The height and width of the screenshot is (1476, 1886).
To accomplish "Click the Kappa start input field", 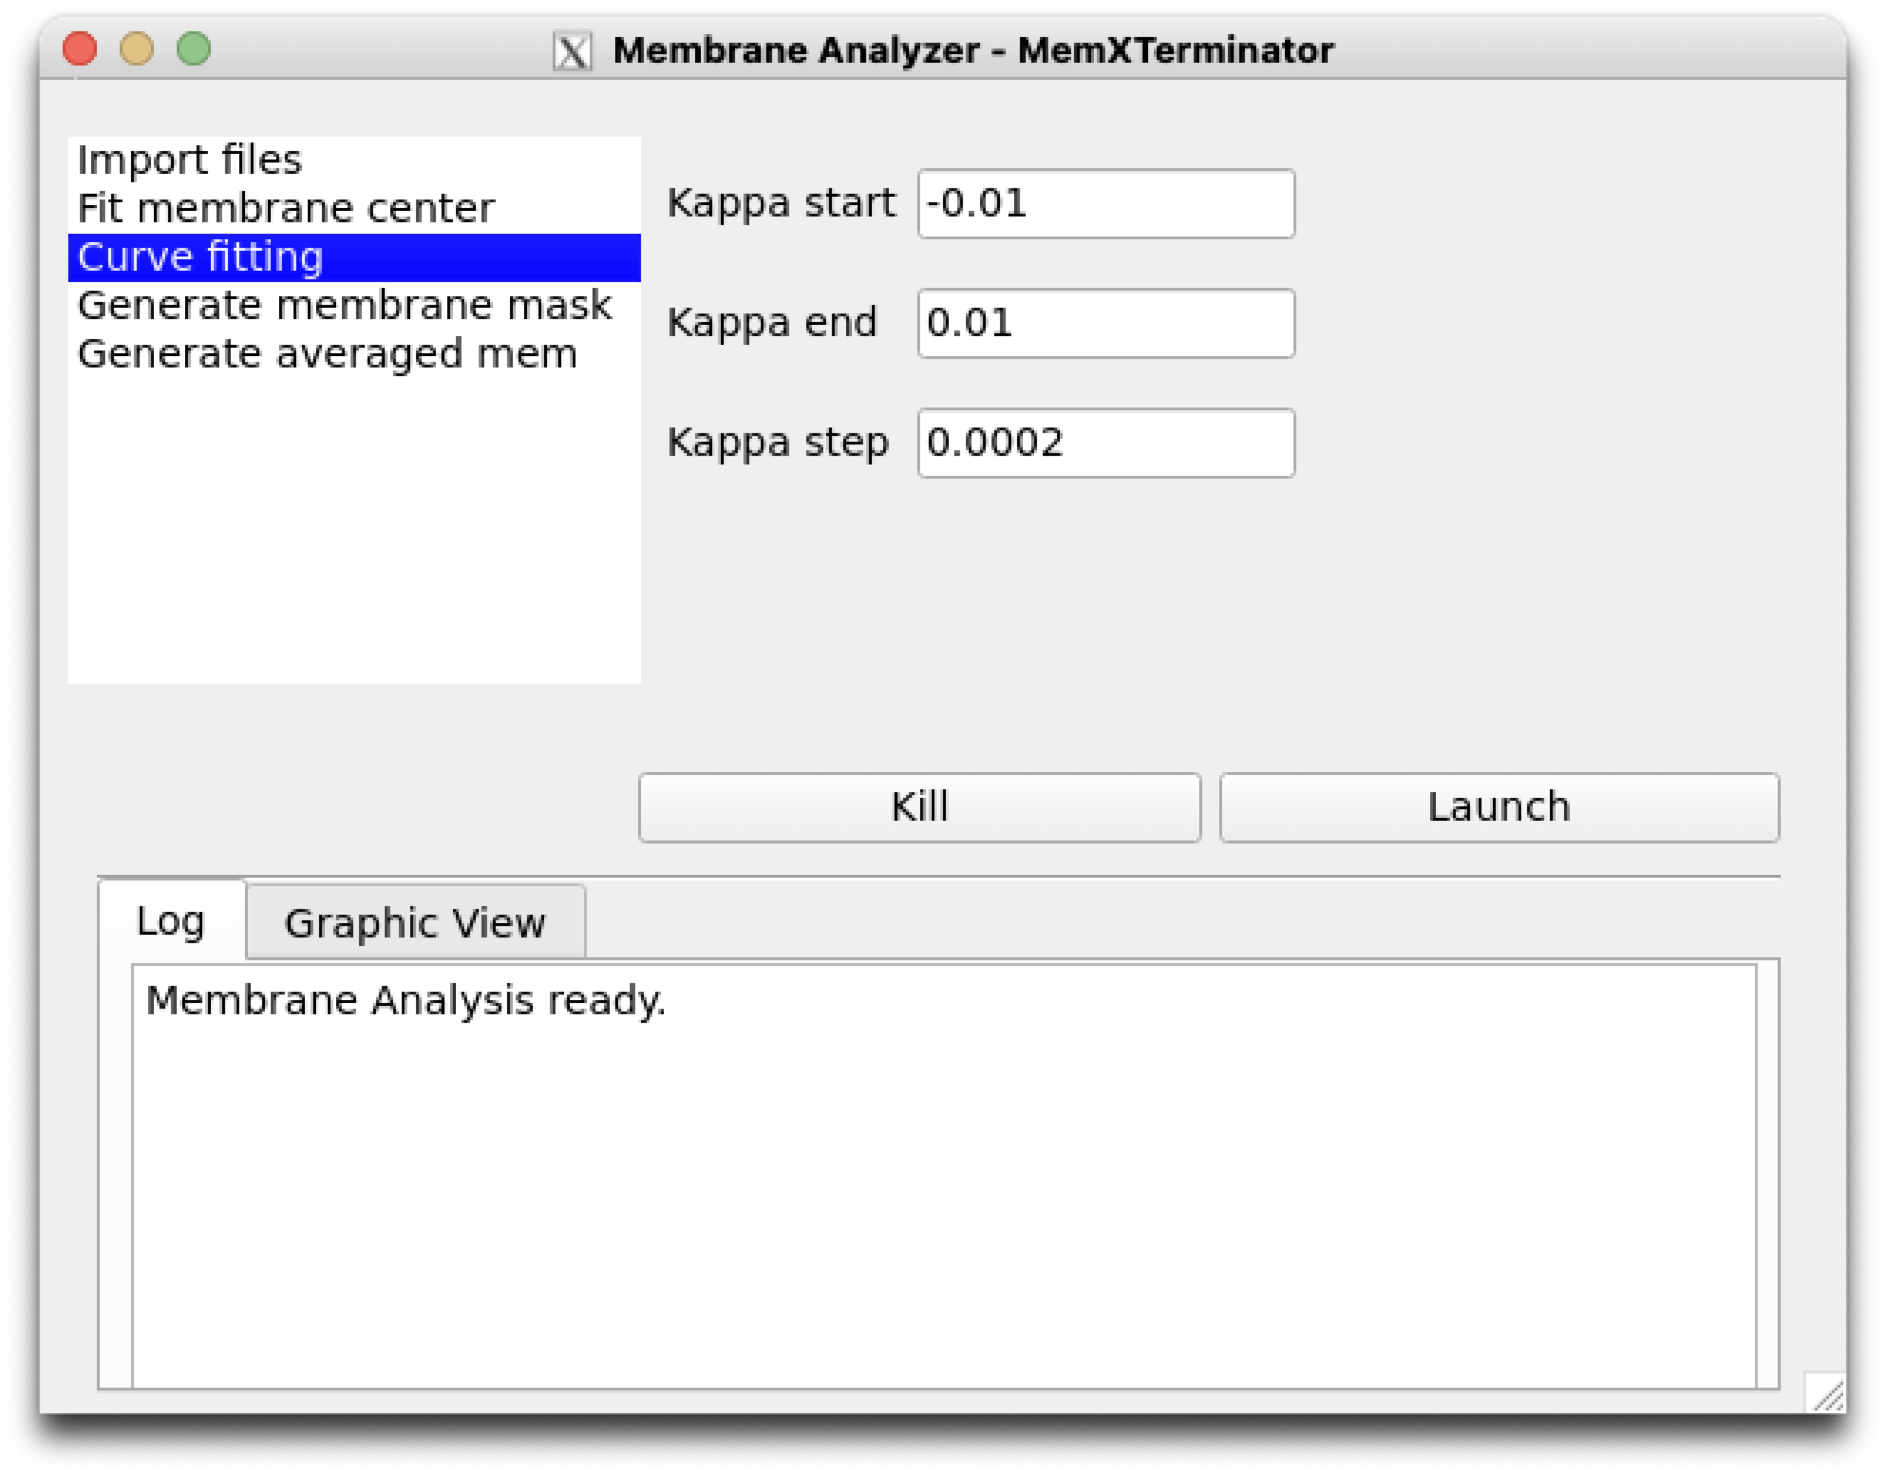I will click(1106, 204).
